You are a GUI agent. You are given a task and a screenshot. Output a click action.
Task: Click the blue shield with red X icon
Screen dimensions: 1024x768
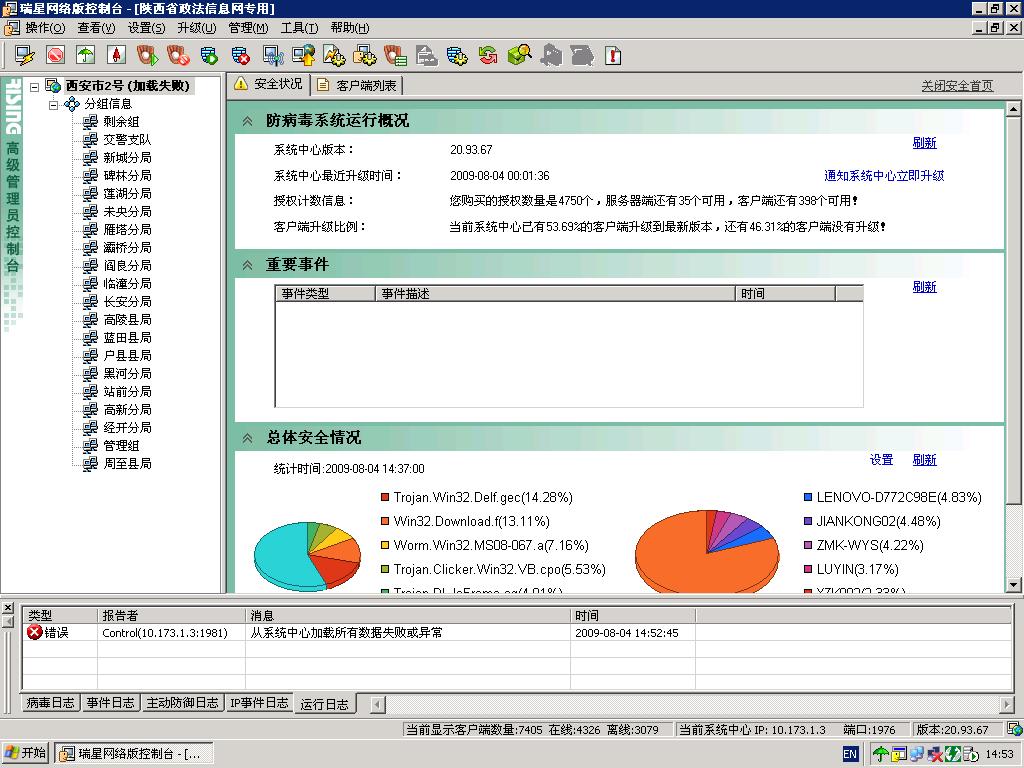(x=241, y=56)
